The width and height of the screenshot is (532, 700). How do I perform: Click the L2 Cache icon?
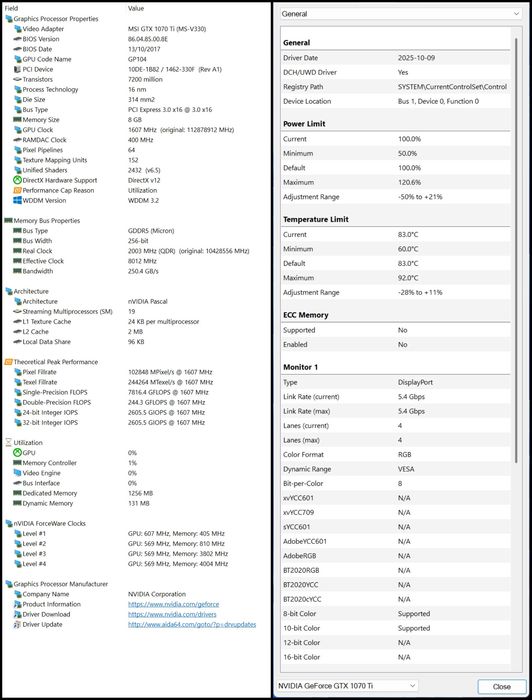pyautogui.click(x=17, y=332)
